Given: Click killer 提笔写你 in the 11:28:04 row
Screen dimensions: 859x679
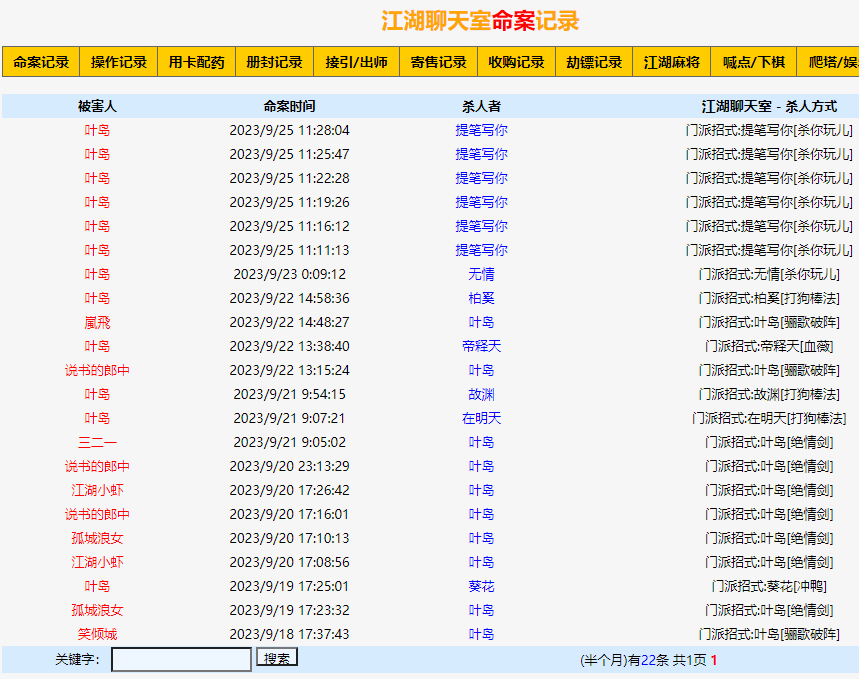Looking at the screenshot, I should (x=482, y=130).
